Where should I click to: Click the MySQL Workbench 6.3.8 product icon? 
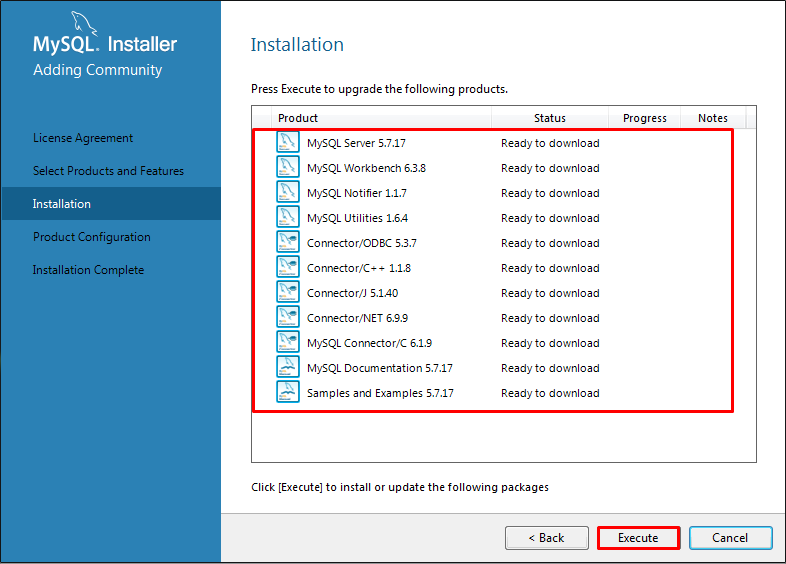click(288, 167)
